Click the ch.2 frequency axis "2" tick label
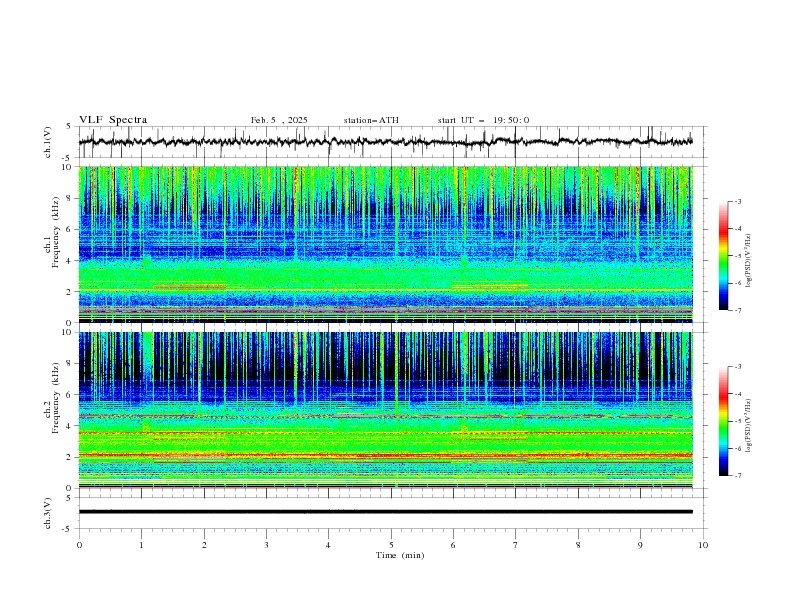 click(x=71, y=457)
